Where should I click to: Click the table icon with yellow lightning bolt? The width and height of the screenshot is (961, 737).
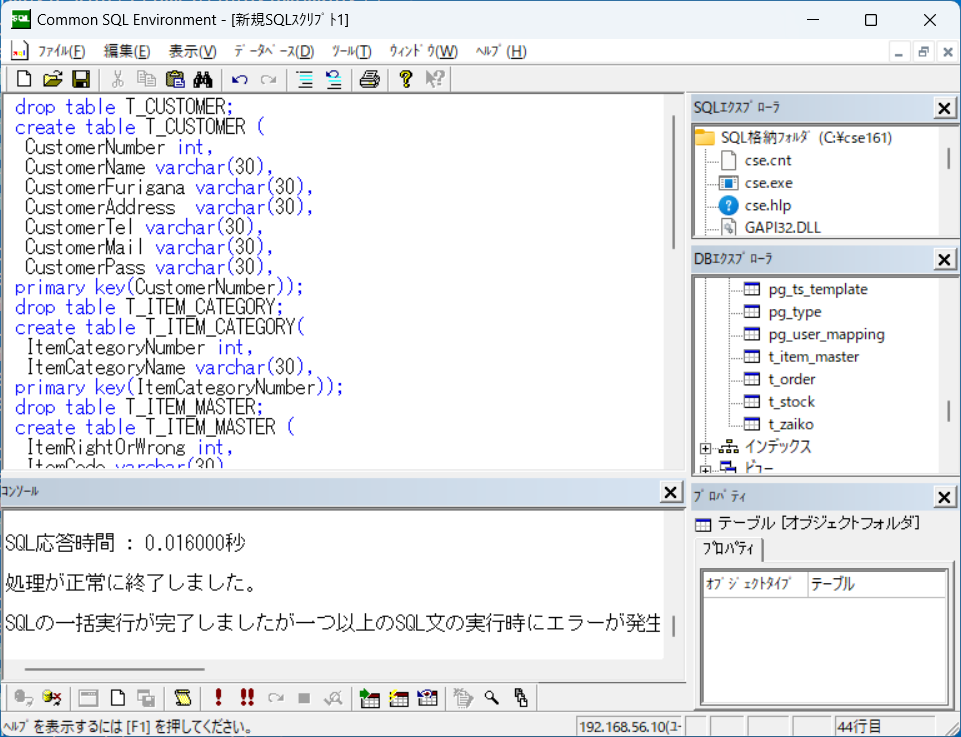click(x=398, y=697)
